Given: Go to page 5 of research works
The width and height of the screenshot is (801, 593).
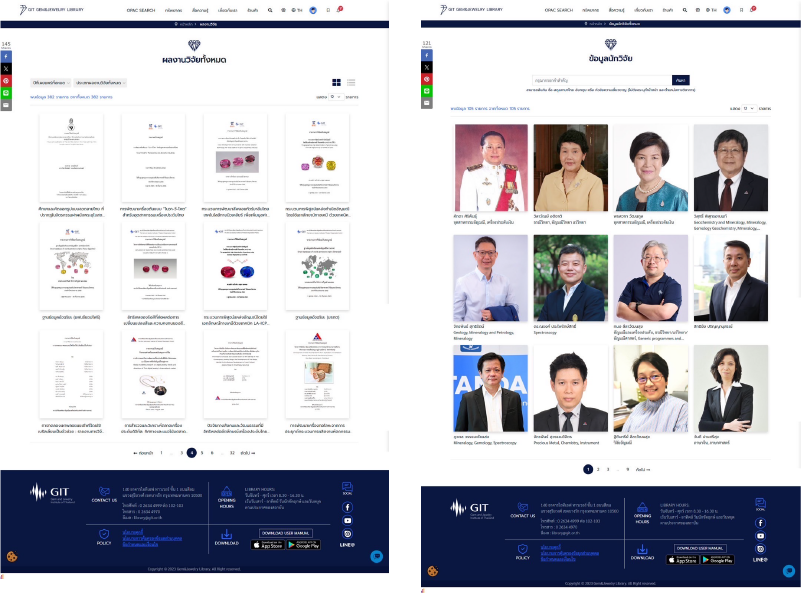Looking at the screenshot, I should pos(202,453).
